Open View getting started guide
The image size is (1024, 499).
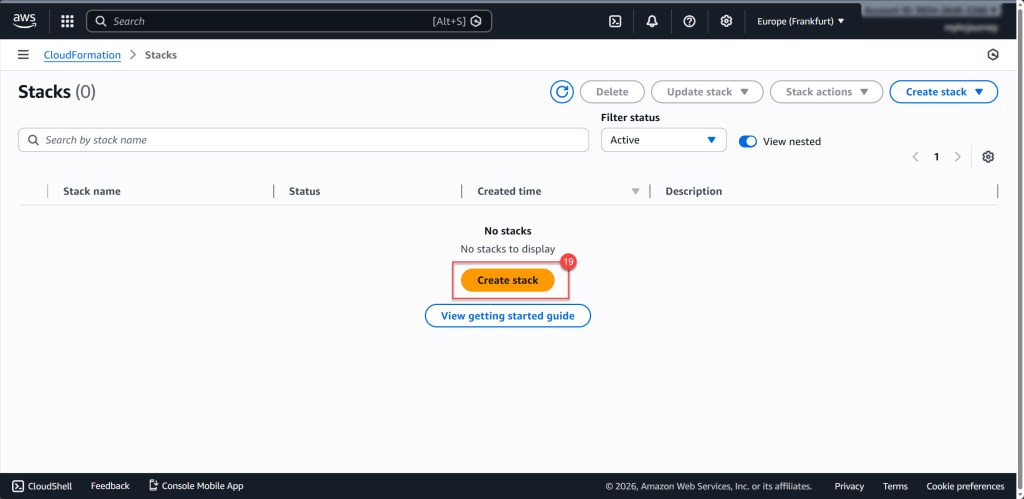[x=508, y=316]
